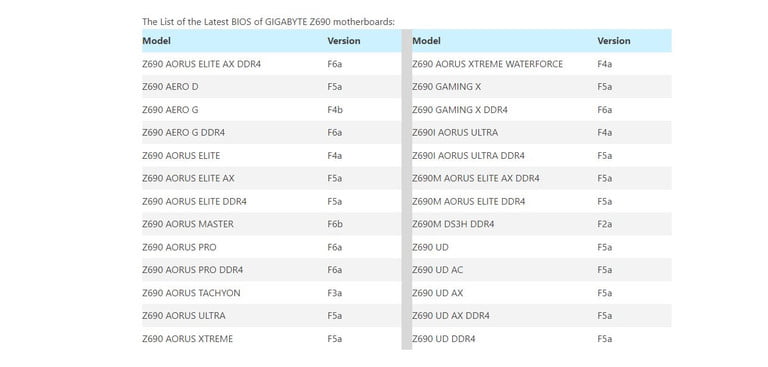
Task: Select the Z690M DS3H DDR4 row
Action: tap(542, 224)
